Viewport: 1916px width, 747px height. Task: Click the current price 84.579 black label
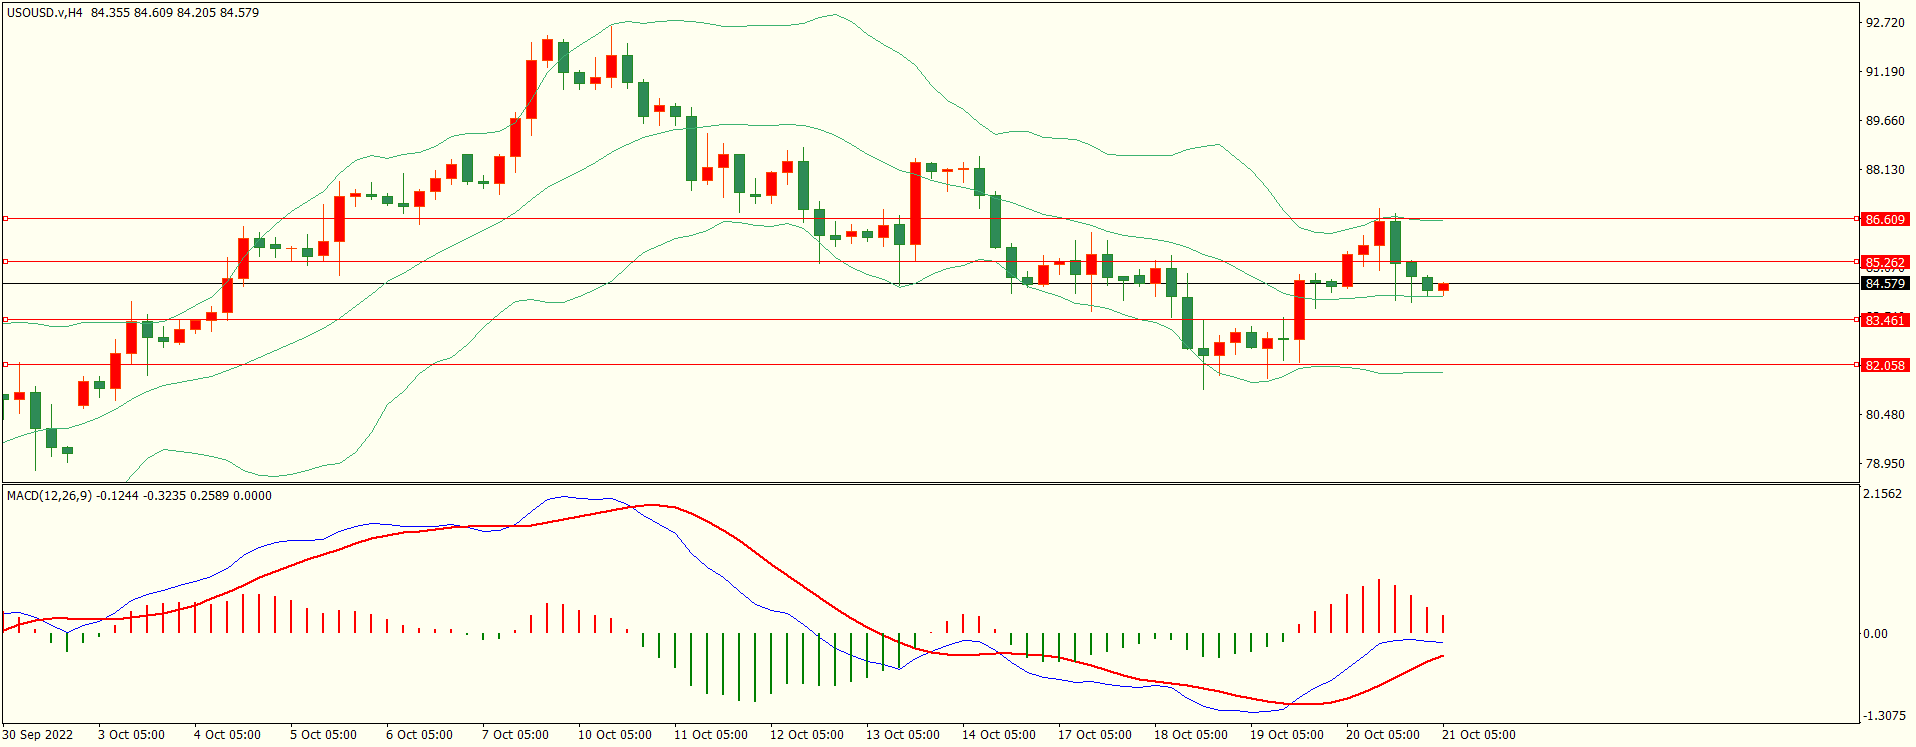click(1885, 284)
